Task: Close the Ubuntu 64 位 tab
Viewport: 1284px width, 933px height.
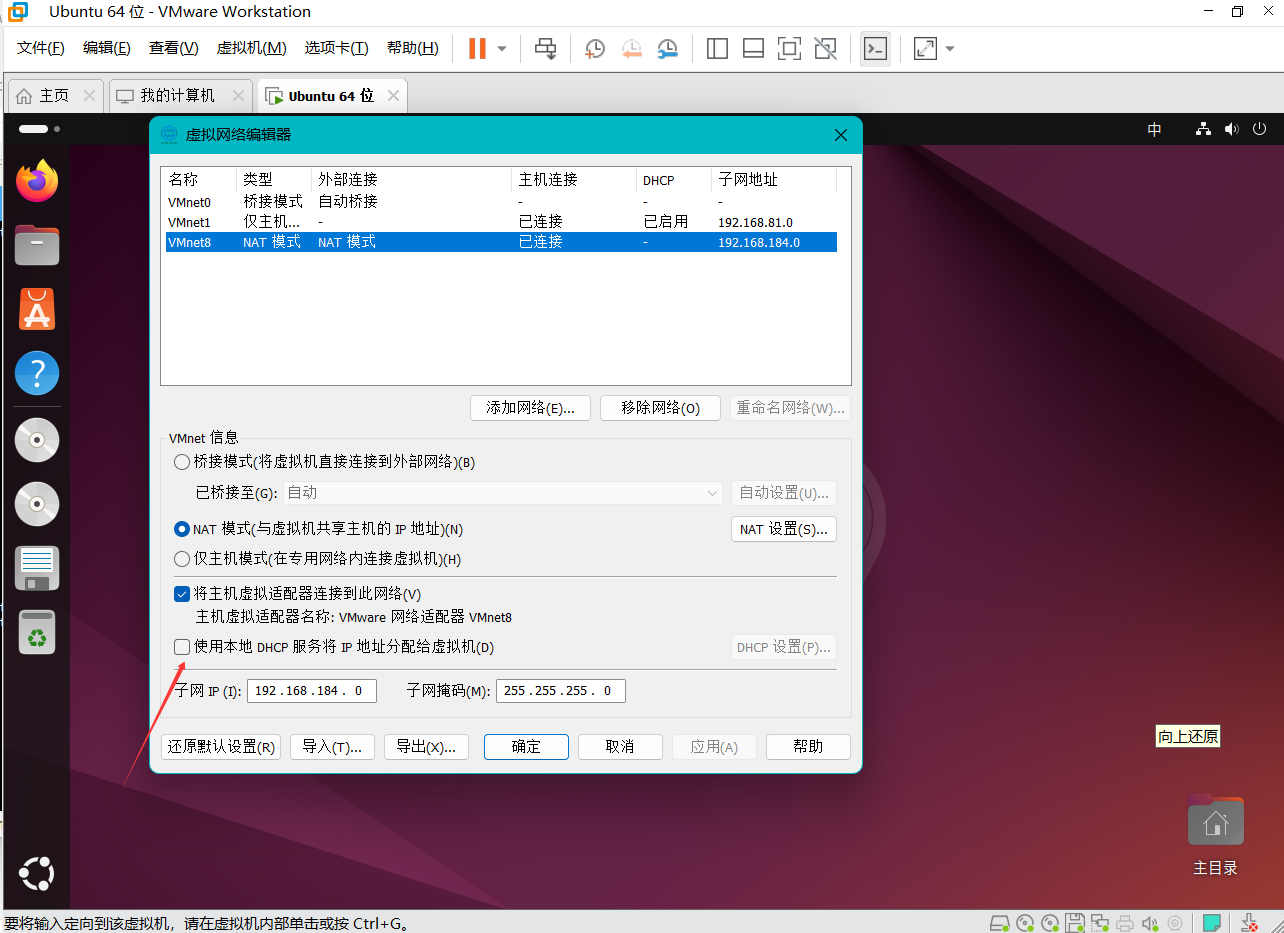Action: click(x=393, y=96)
